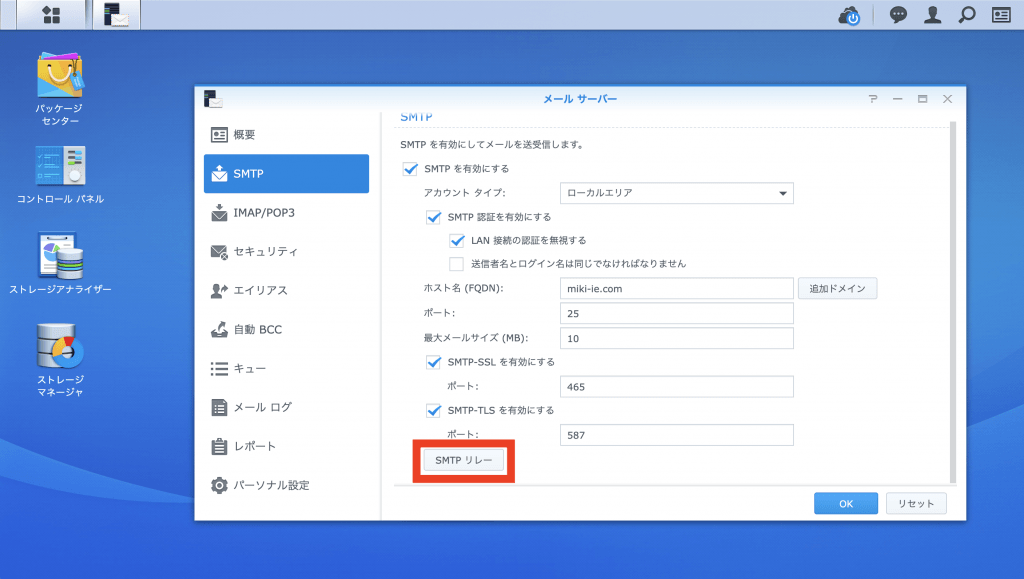
Task: Toggle "LAN 接続の認証を無視する" checkbox
Action: 458,241
